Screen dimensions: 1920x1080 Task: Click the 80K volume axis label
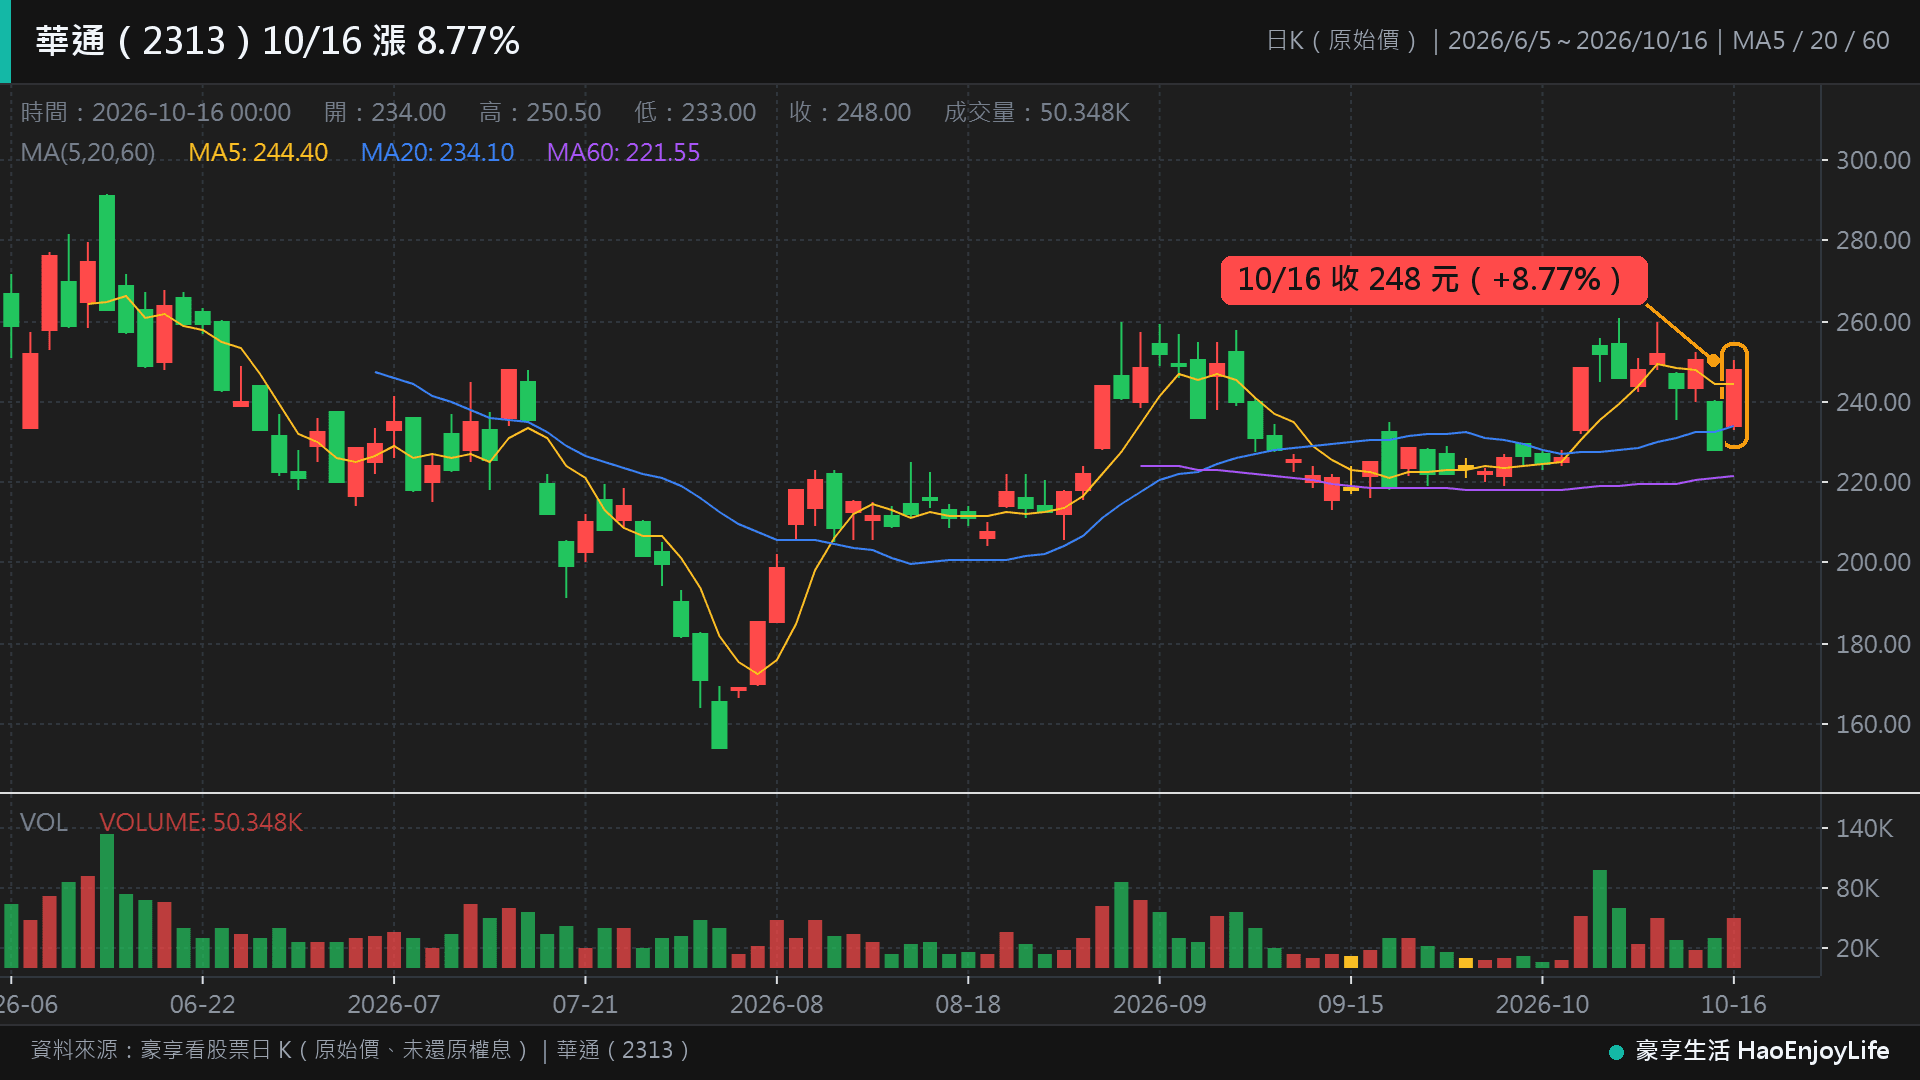(x=1858, y=888)
